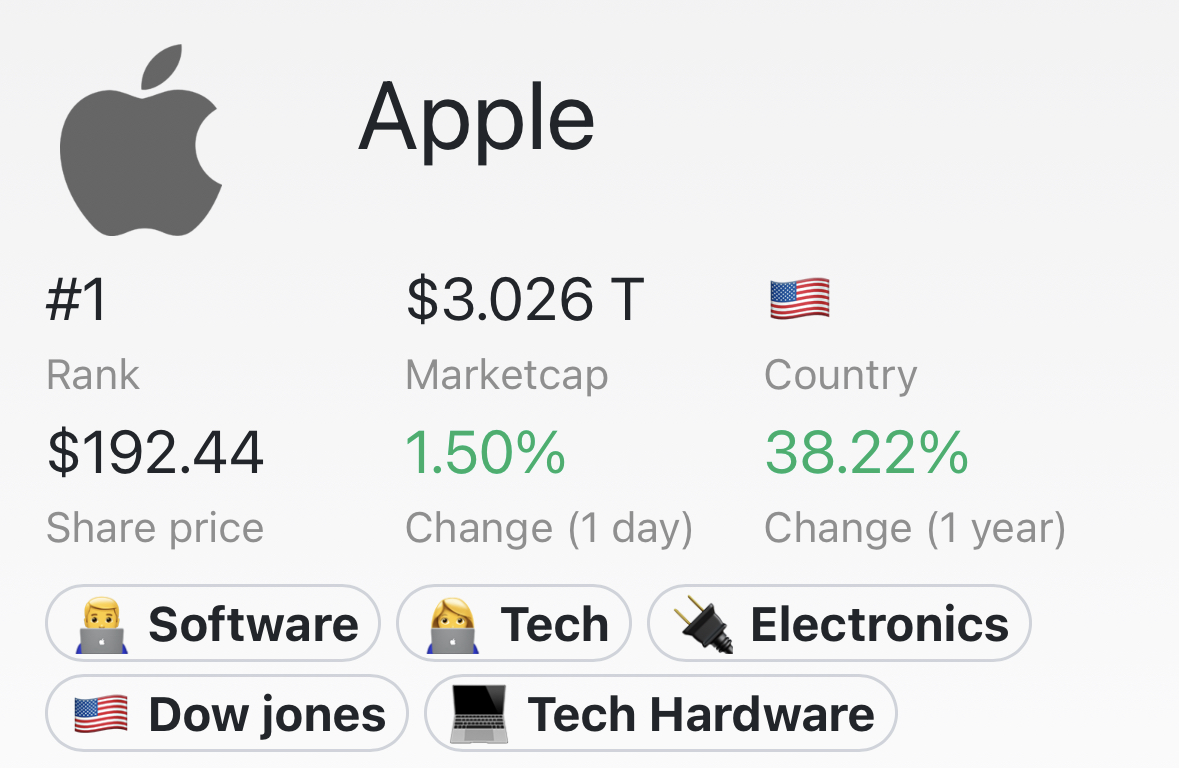
Task: Open the Software category tag
Action: pos(213,624)
